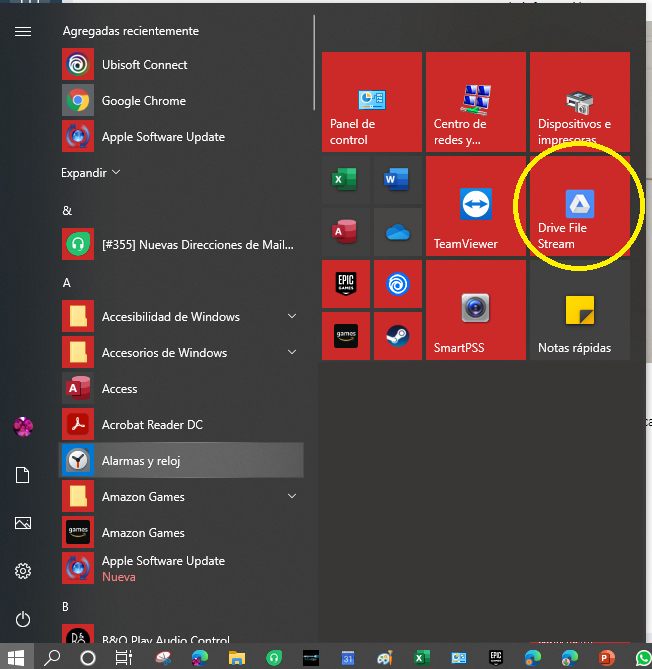Open Task View in the taskbar

pyautogui.click(x=124, y=657)
